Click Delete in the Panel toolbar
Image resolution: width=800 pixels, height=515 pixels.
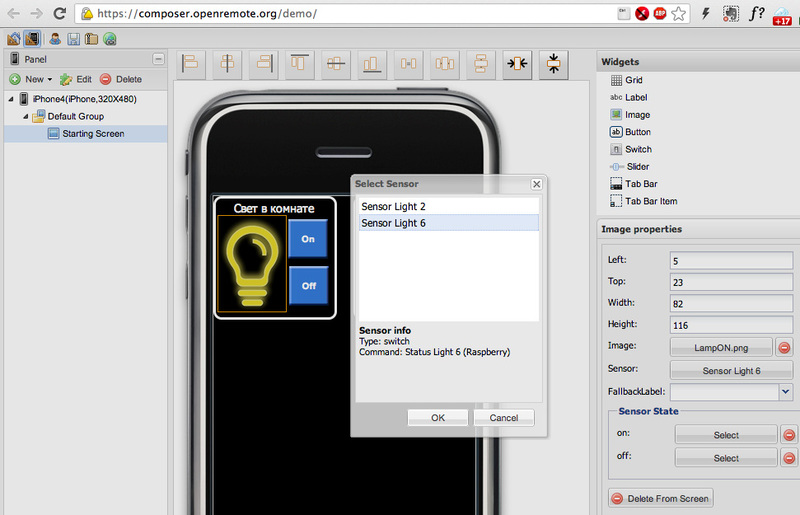121,80
